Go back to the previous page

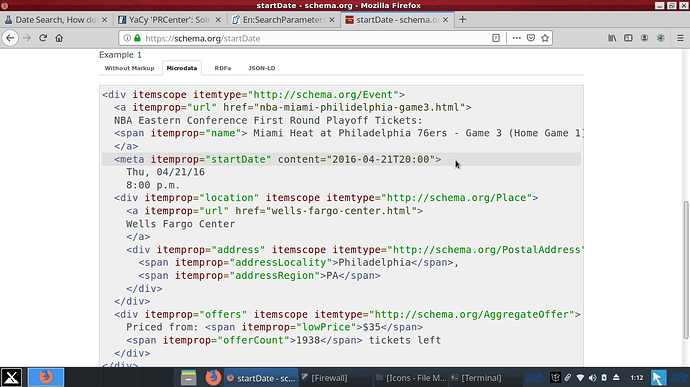coord(10,38)
